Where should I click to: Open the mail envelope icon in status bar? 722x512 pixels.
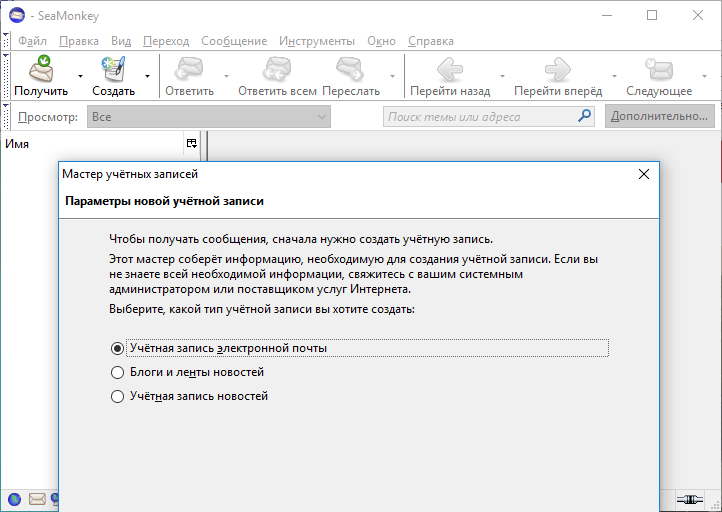point(37,499)
